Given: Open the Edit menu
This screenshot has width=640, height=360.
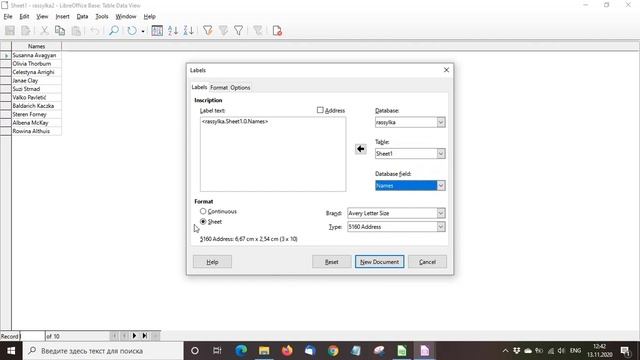Looking at the screenshot, I should click(24, 16).
